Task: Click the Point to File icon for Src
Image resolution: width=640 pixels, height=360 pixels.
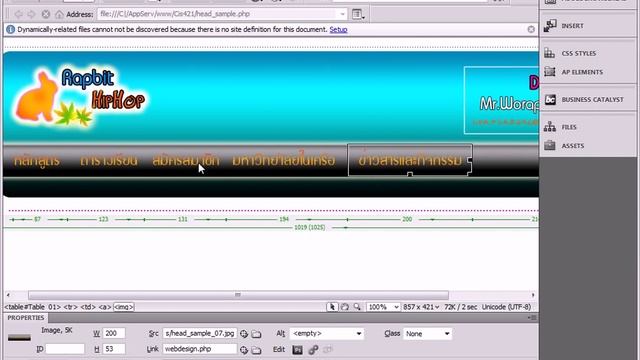Action: (x=244, y=334)
